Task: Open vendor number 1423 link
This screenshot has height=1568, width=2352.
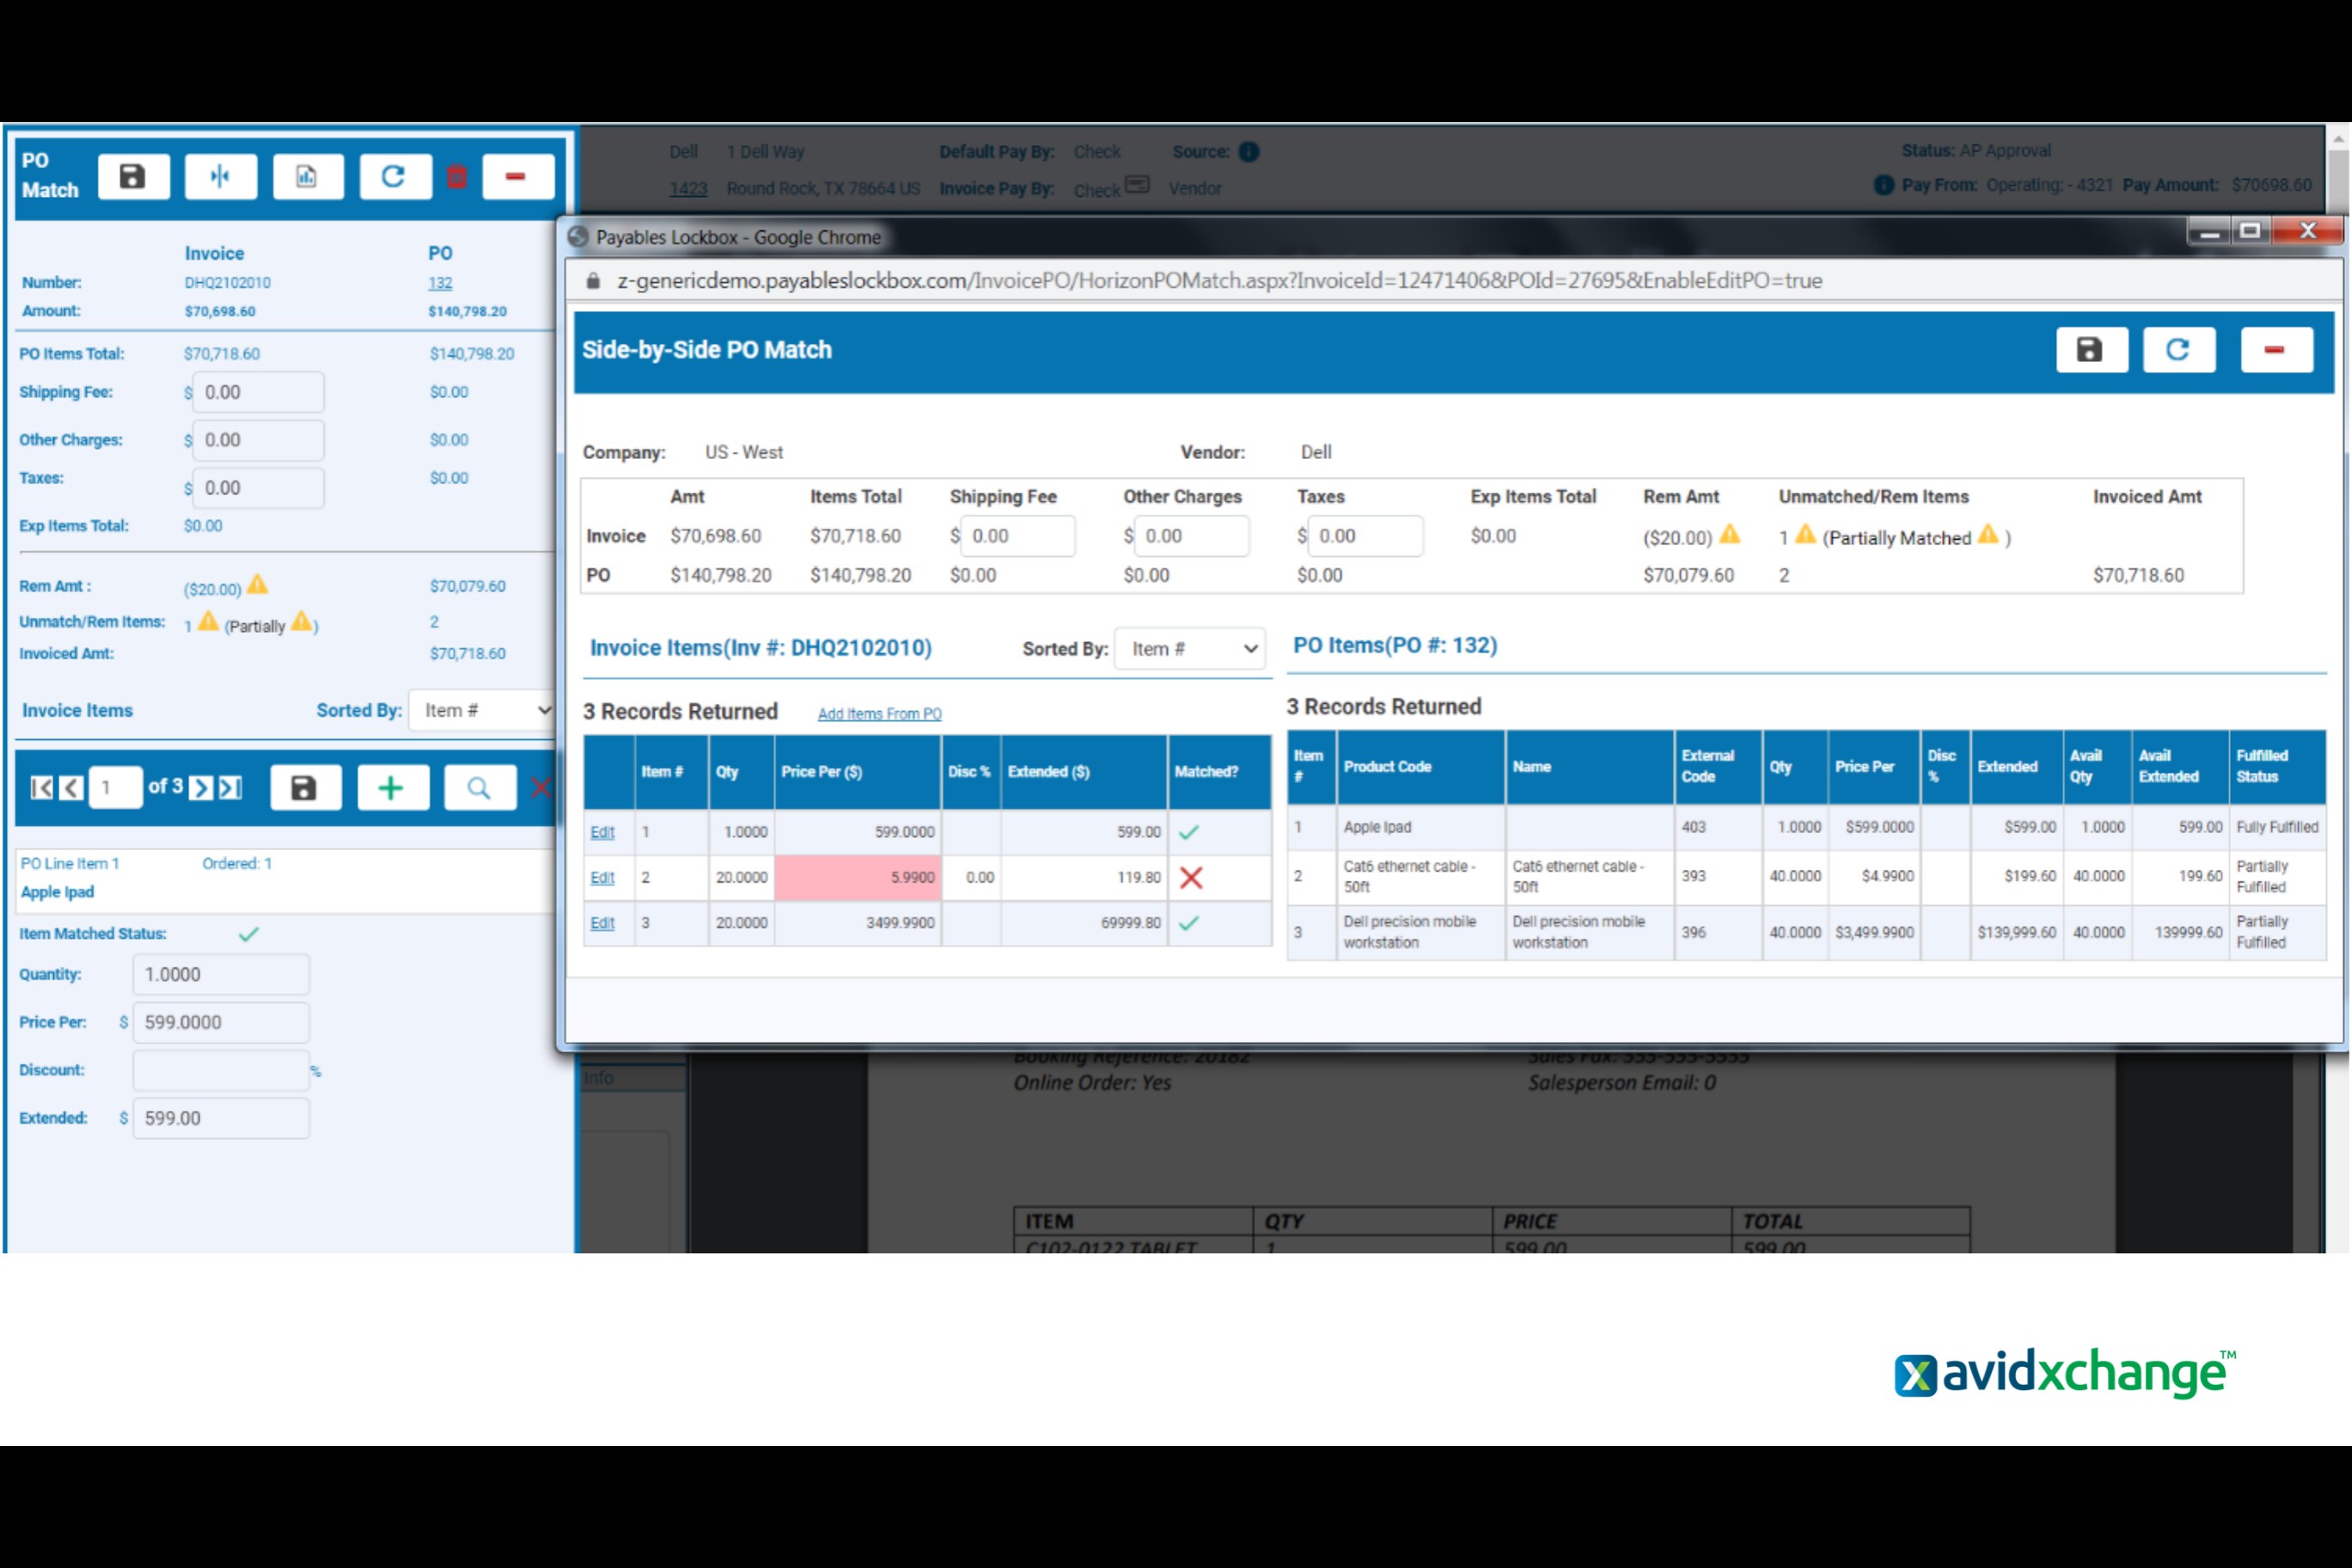Action: pos(688,189)
